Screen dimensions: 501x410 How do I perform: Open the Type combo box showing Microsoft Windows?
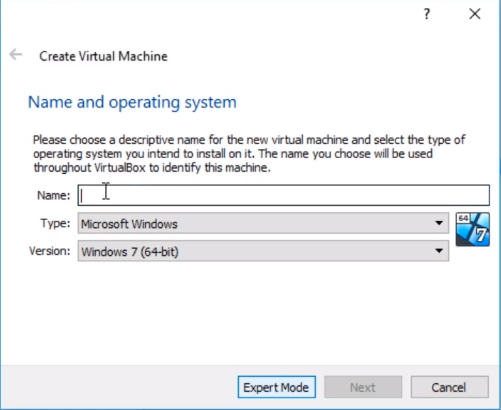[263, 223]
